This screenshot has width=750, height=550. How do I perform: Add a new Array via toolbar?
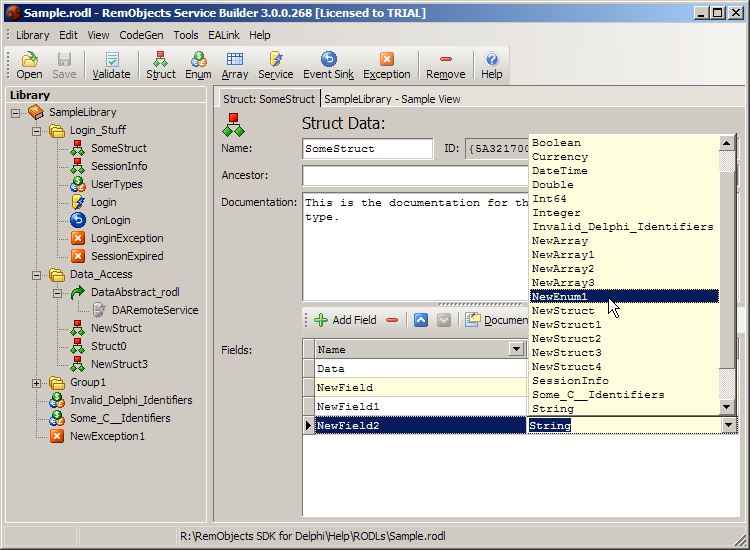coord(235,65)
